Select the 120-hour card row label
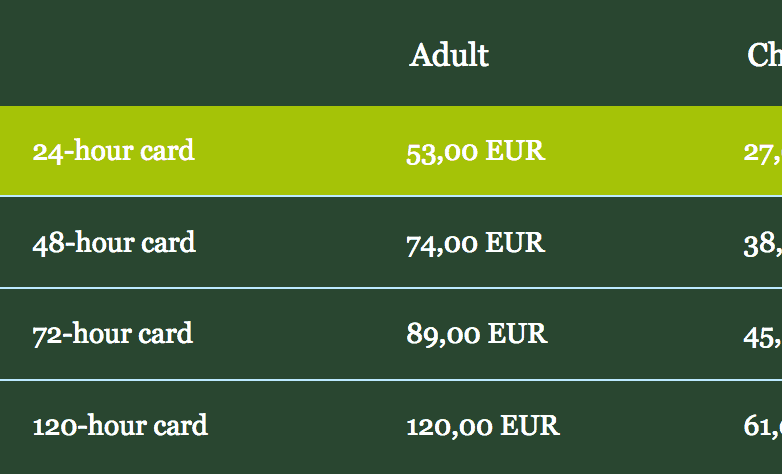 120,426
